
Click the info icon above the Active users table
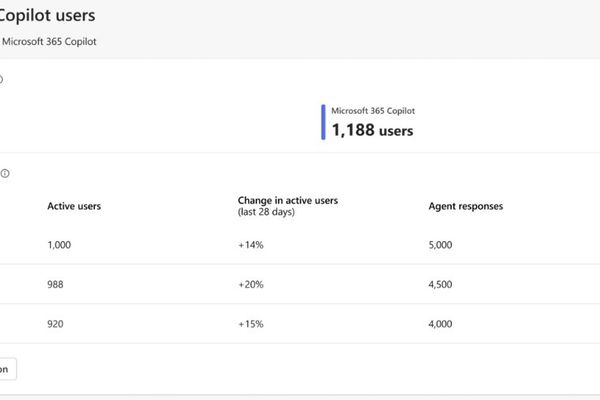(x=5, y=173)
